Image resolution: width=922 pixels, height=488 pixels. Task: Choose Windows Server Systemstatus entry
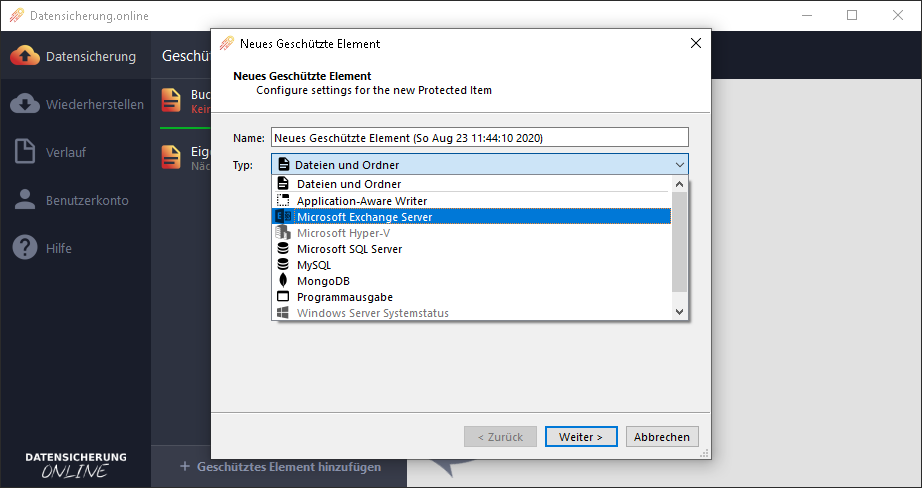(x=472, y=313)
